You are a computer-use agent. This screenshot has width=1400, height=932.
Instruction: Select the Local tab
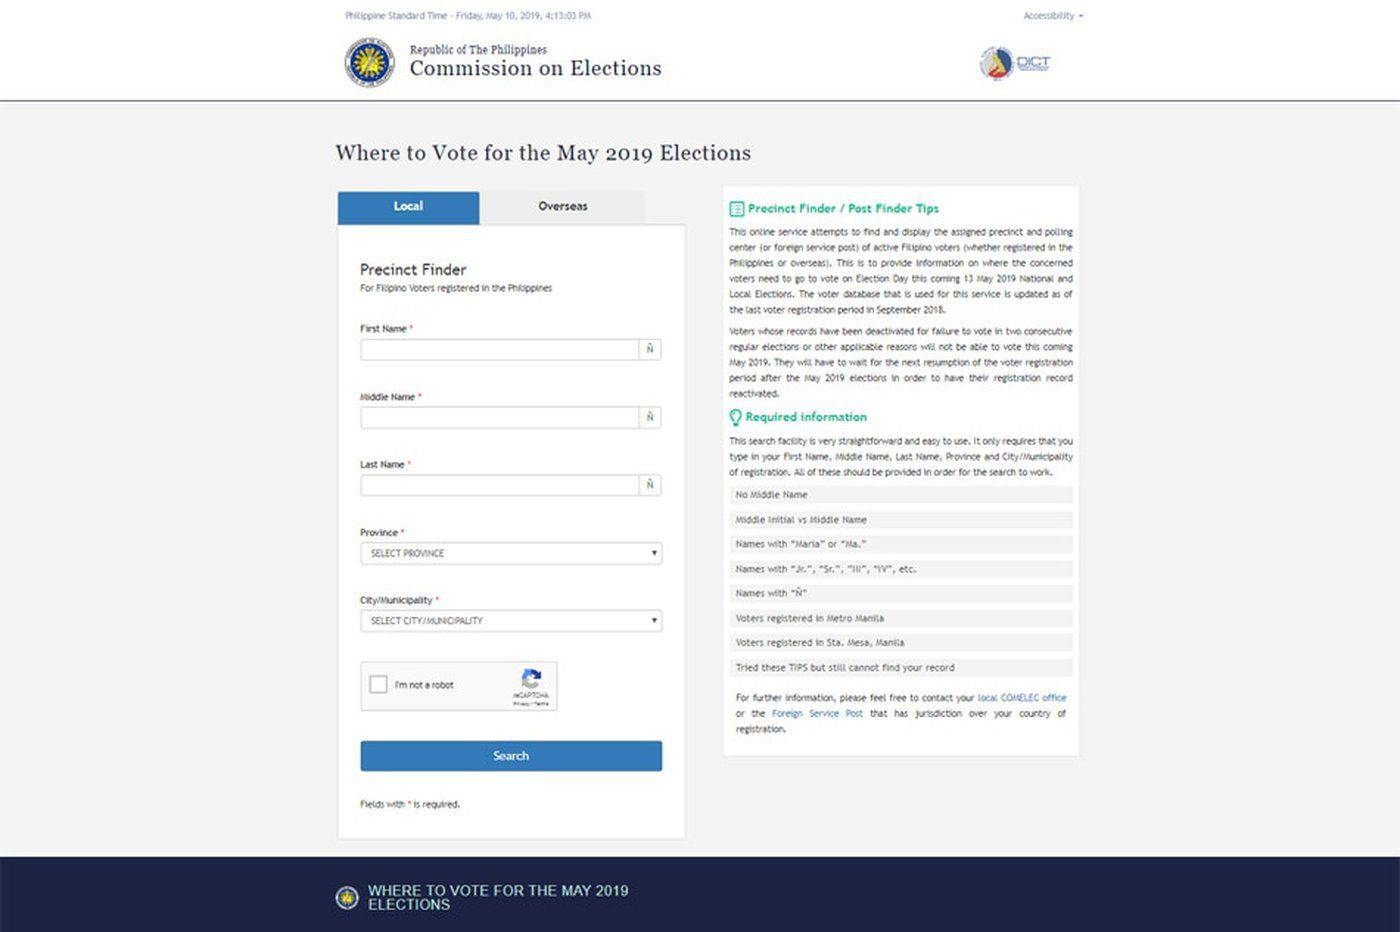[408, 206]
